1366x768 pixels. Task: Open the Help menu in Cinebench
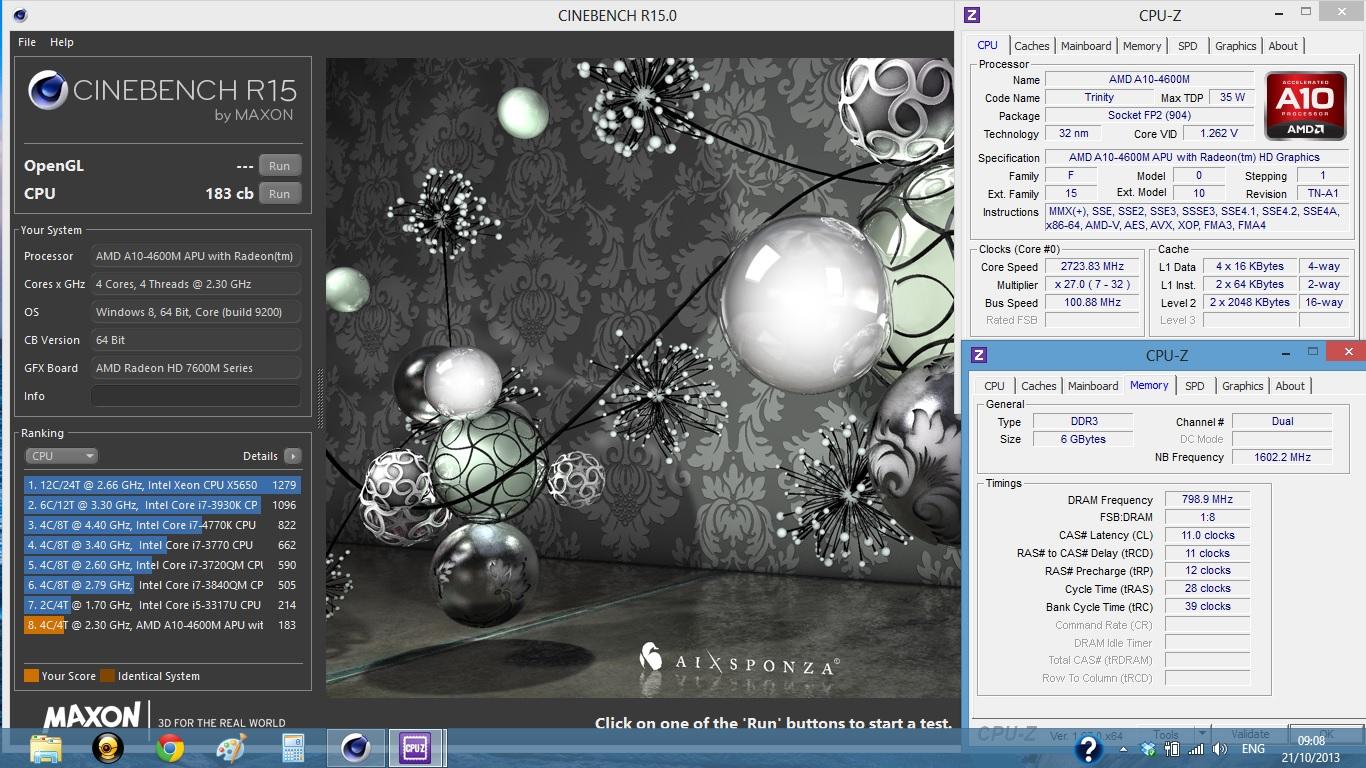click(x=62, y=42)
